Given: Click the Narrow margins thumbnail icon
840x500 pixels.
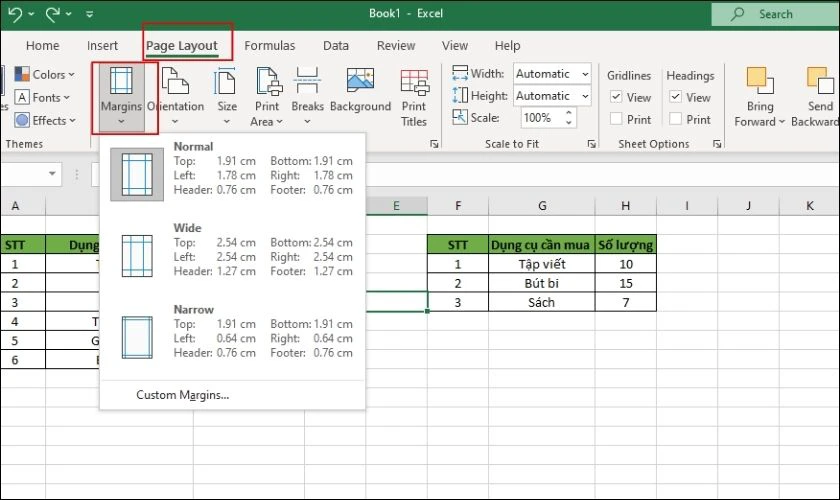Looking at the screenshot, I should (x=137, y=338).
